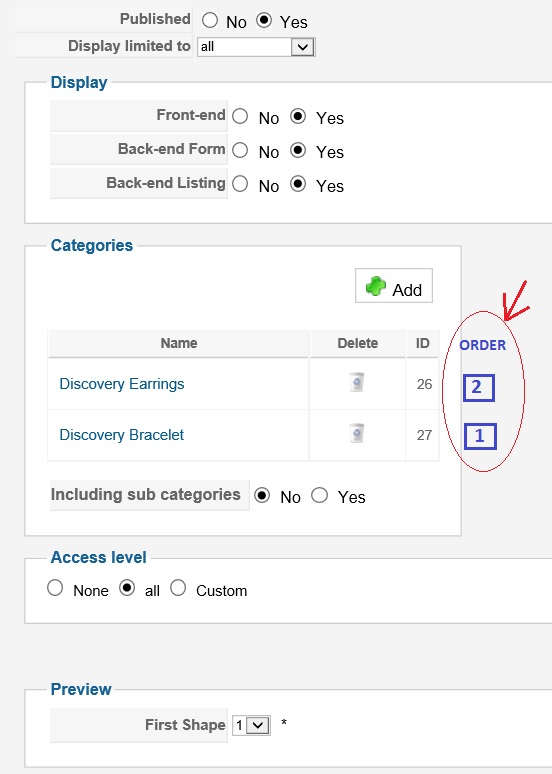Set Front-end display to No

240,116
